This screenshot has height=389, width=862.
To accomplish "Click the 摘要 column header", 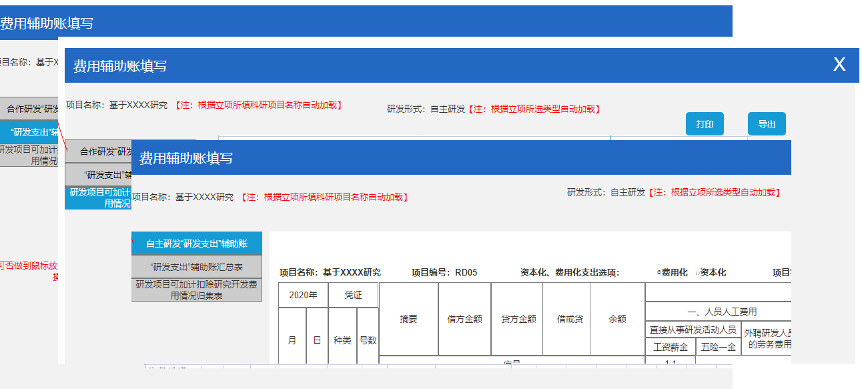I will [x=408, y=319].
